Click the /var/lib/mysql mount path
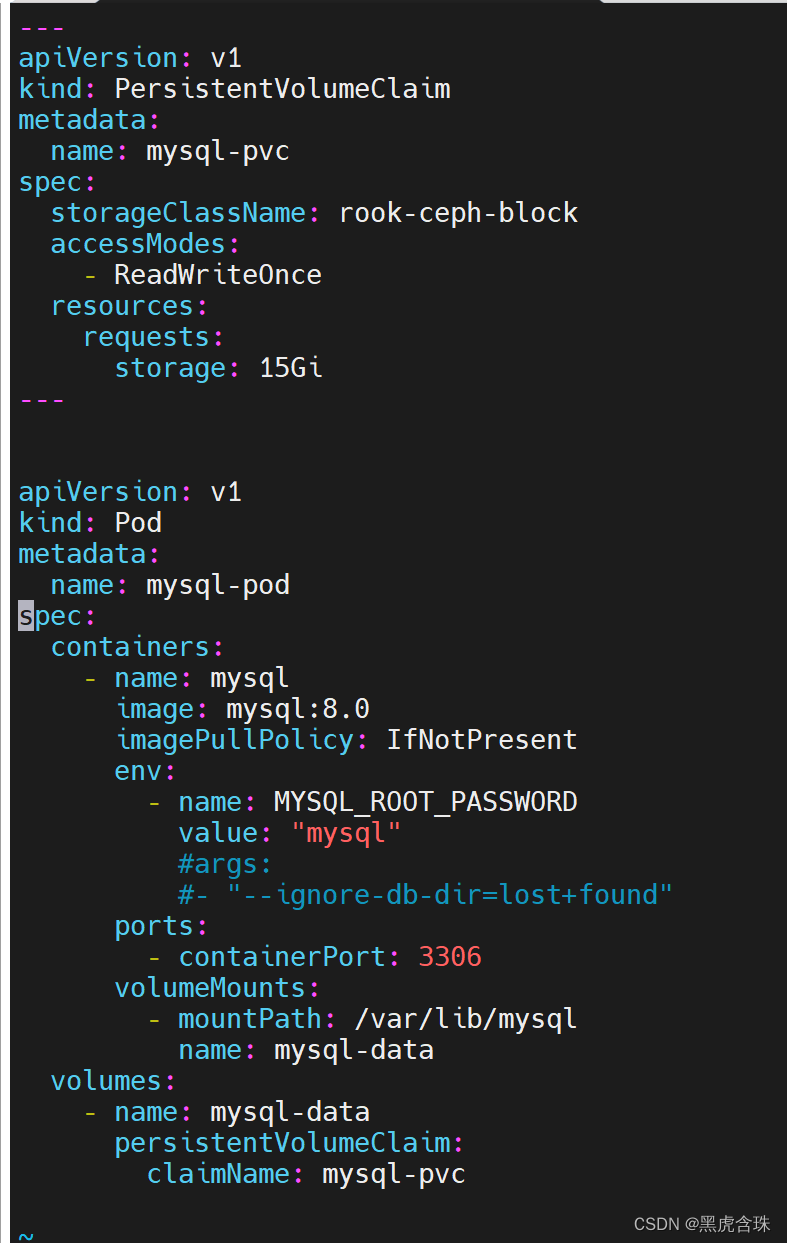Viewport: 787px width, 1243px height. 466,1019
